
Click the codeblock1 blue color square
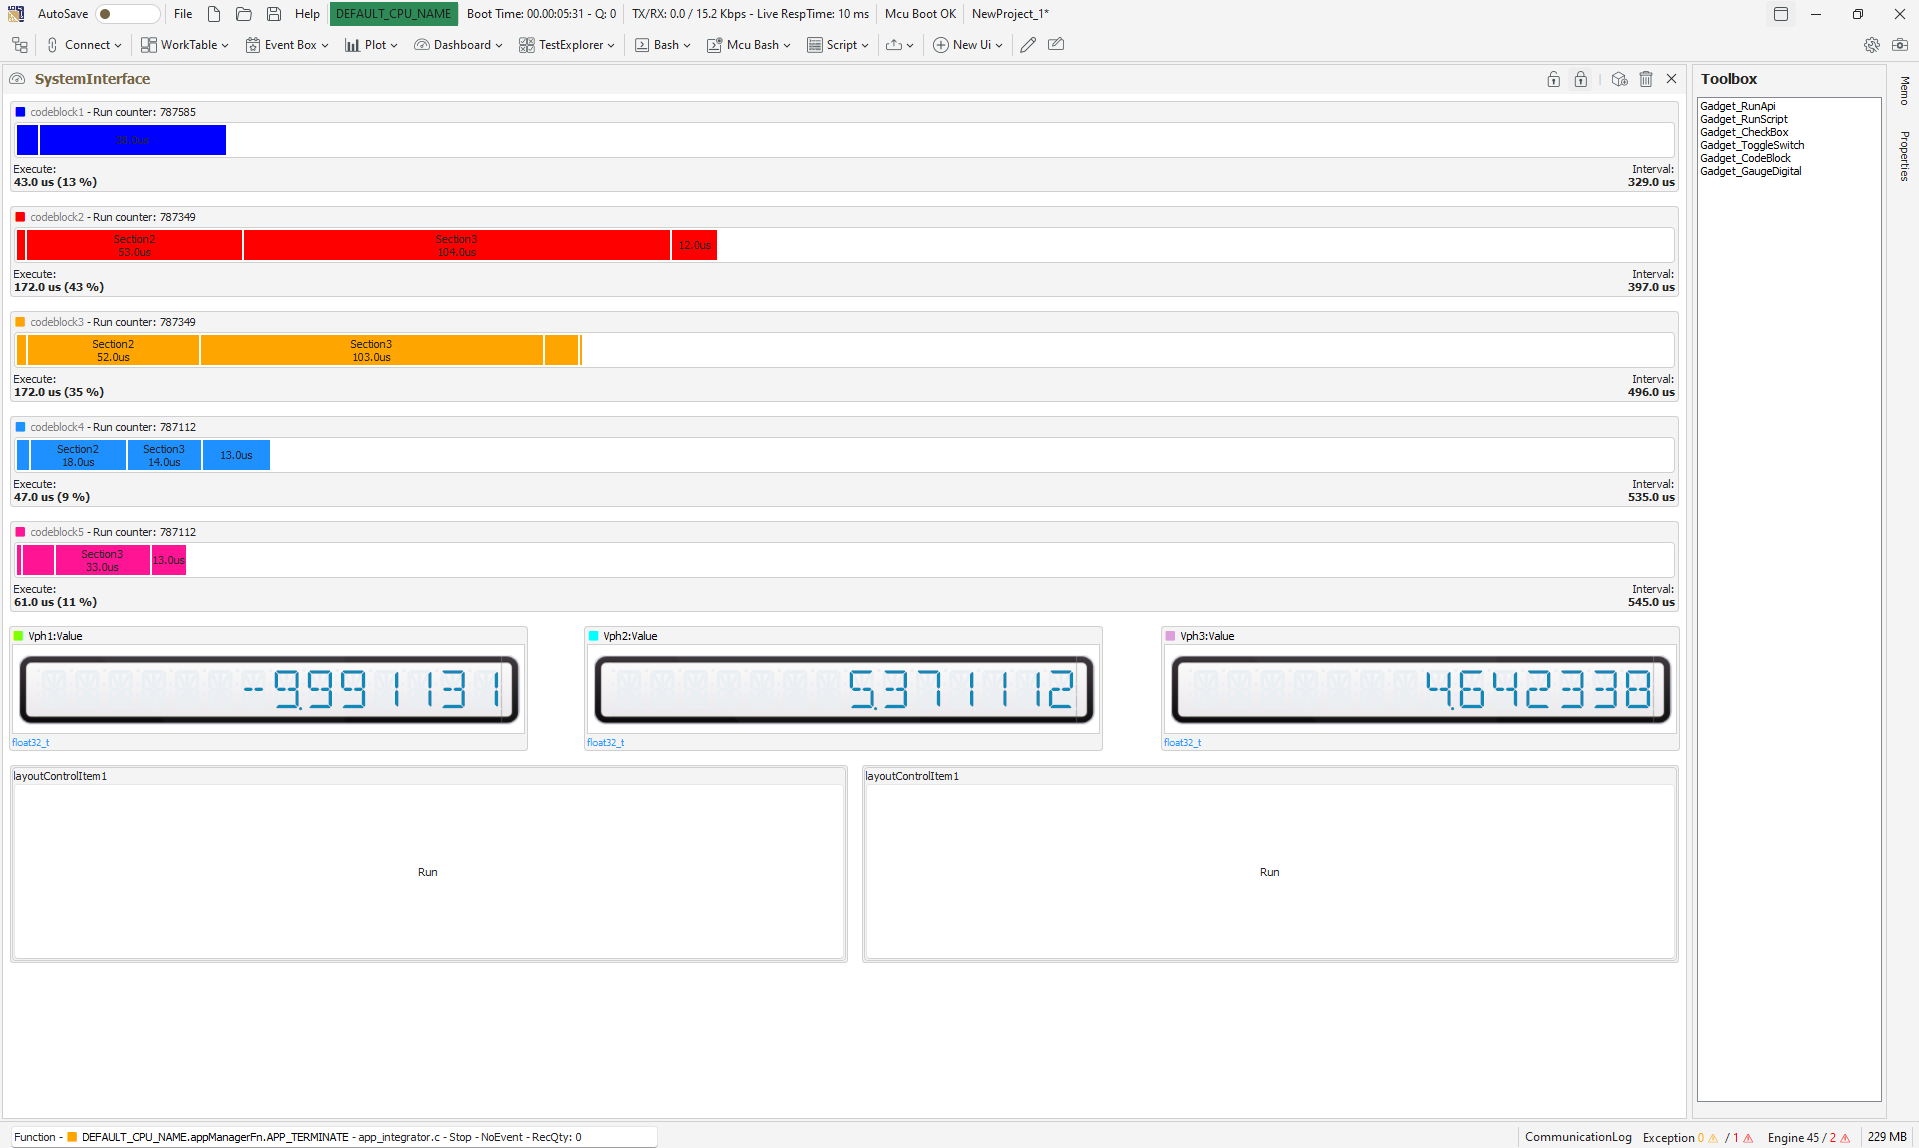pyautogui.click(x=20, y=112)
